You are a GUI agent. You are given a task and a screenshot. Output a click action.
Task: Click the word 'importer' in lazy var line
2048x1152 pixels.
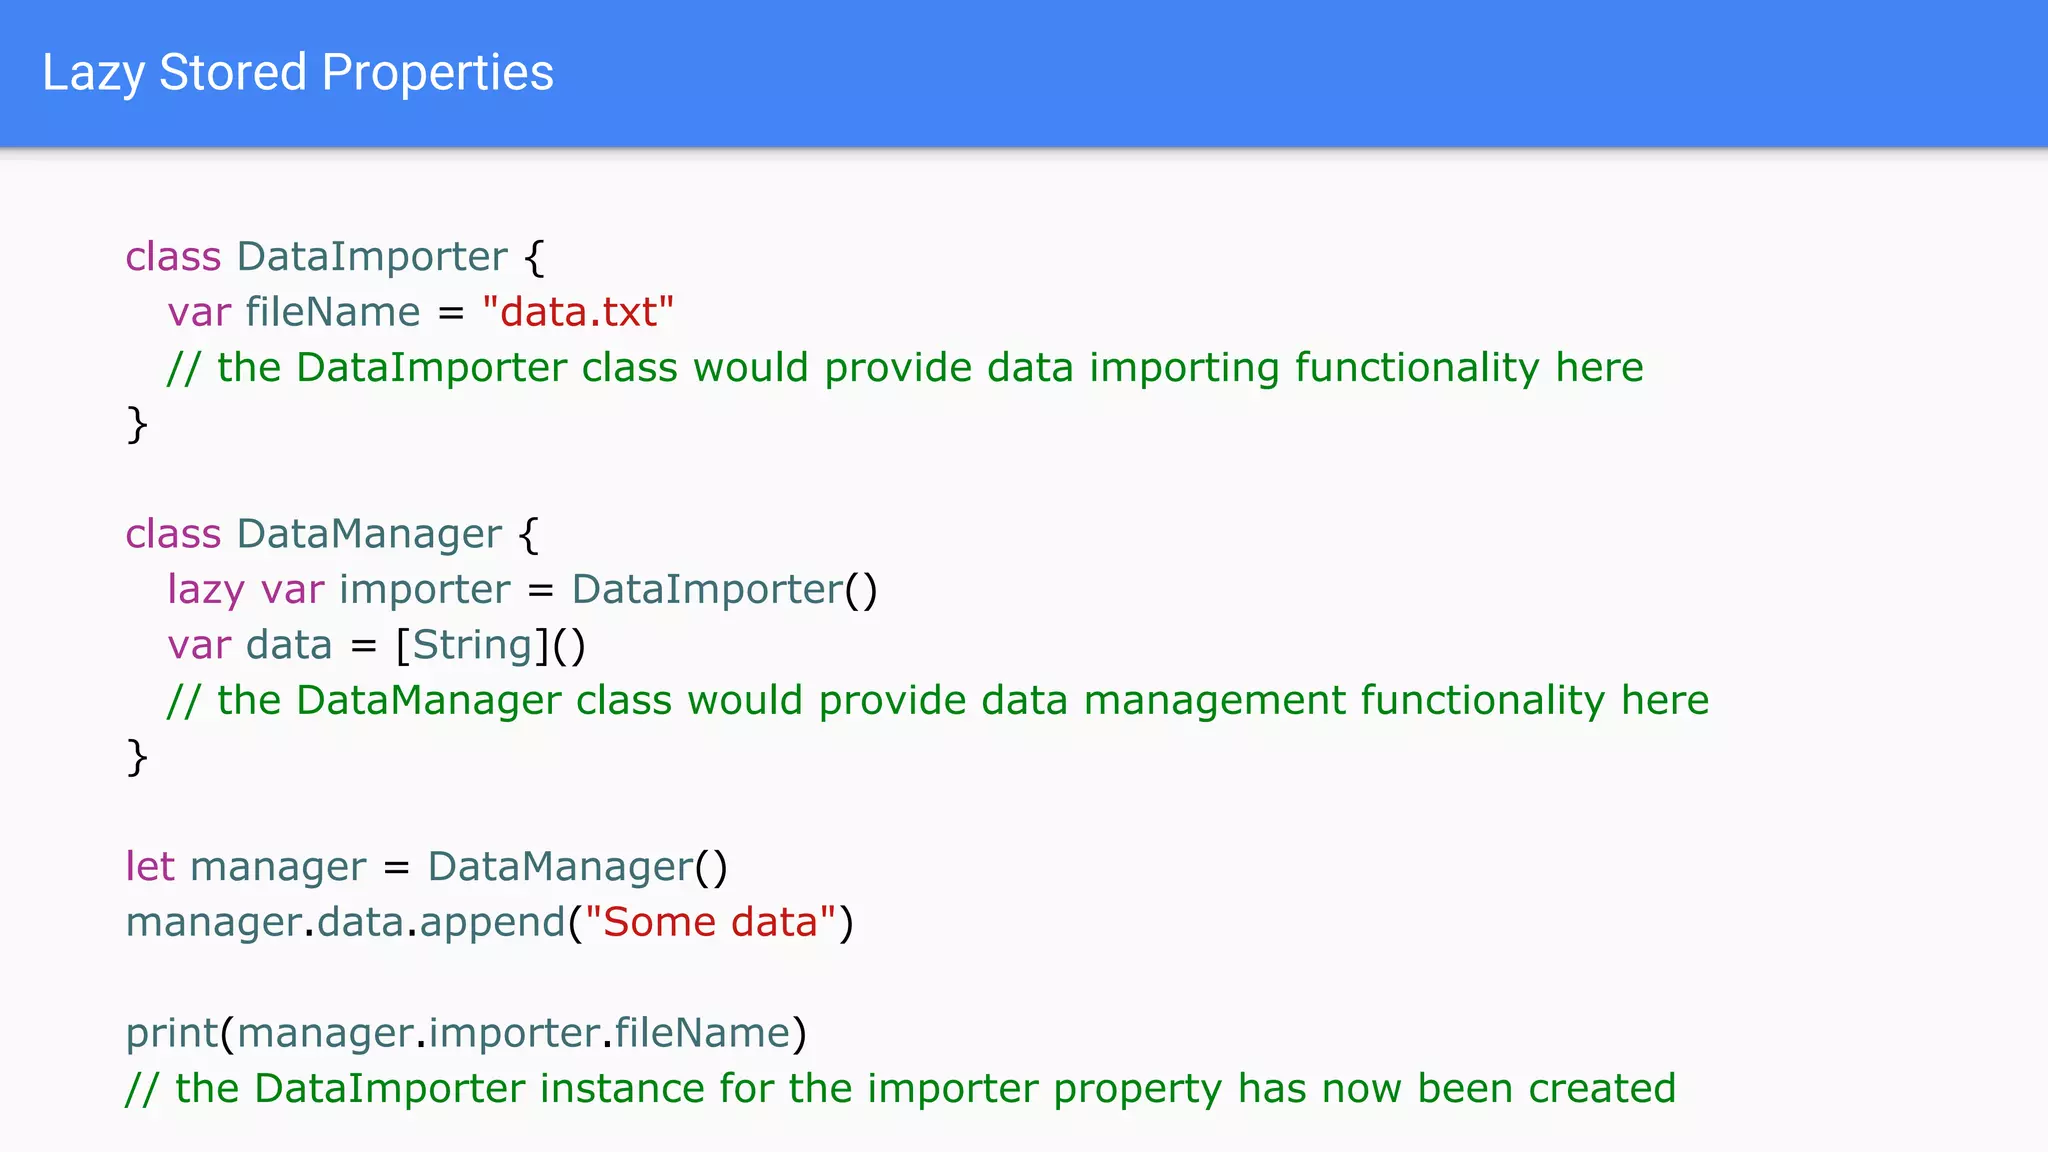425,590
